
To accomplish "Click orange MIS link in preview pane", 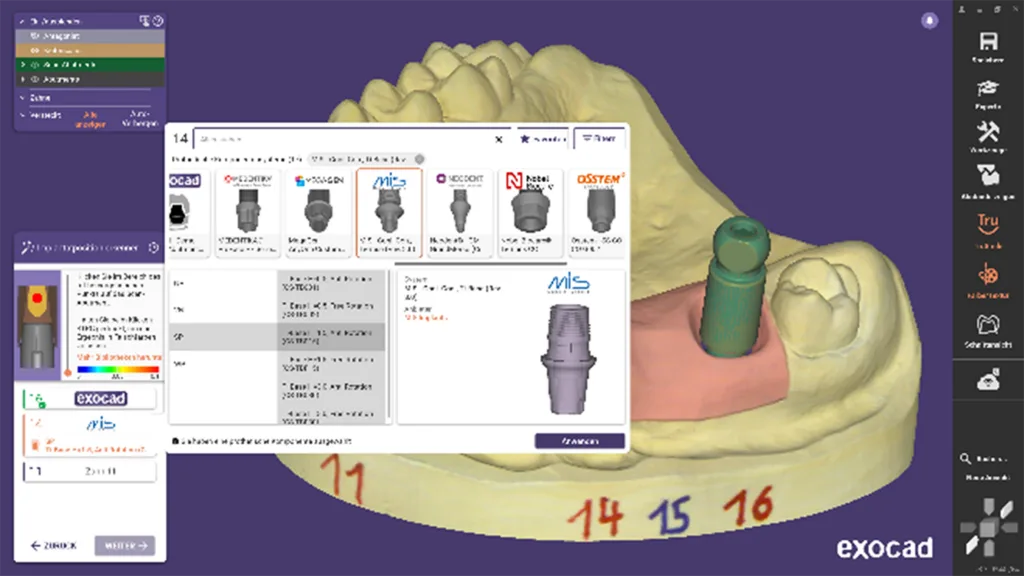I will pos(426,317).
